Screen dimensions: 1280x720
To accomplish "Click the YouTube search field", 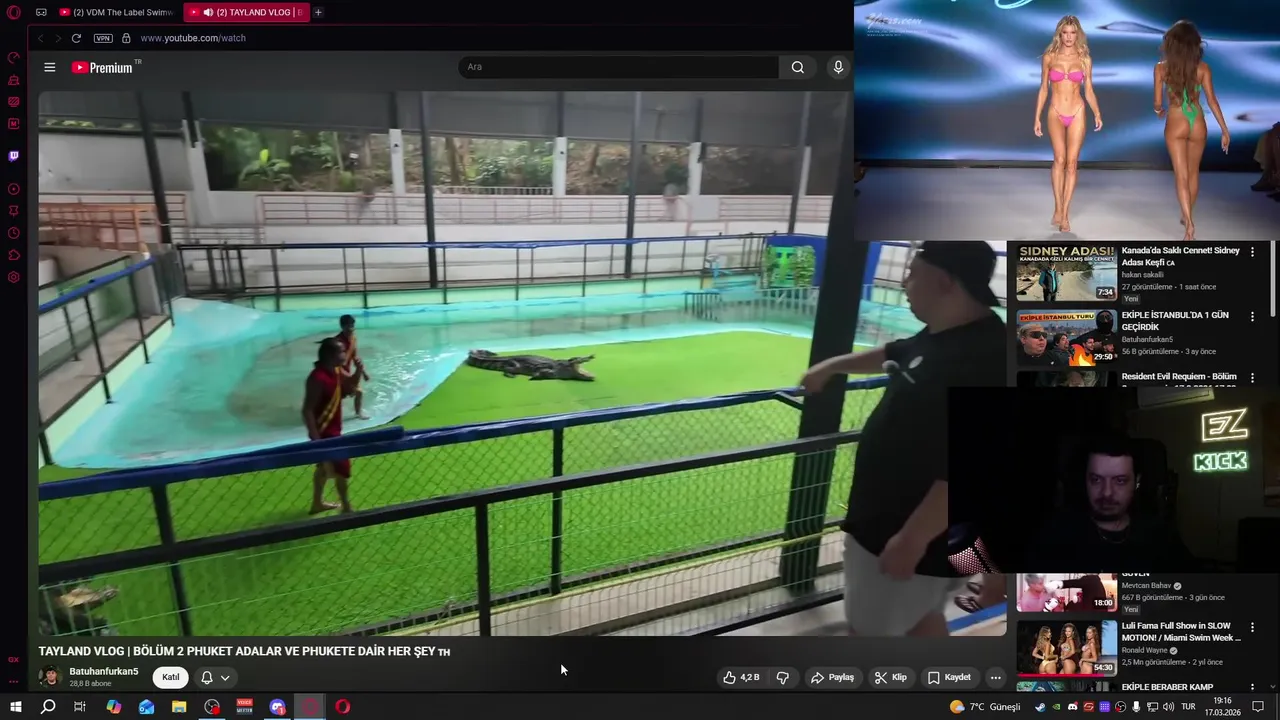I will tap(618, 67).
